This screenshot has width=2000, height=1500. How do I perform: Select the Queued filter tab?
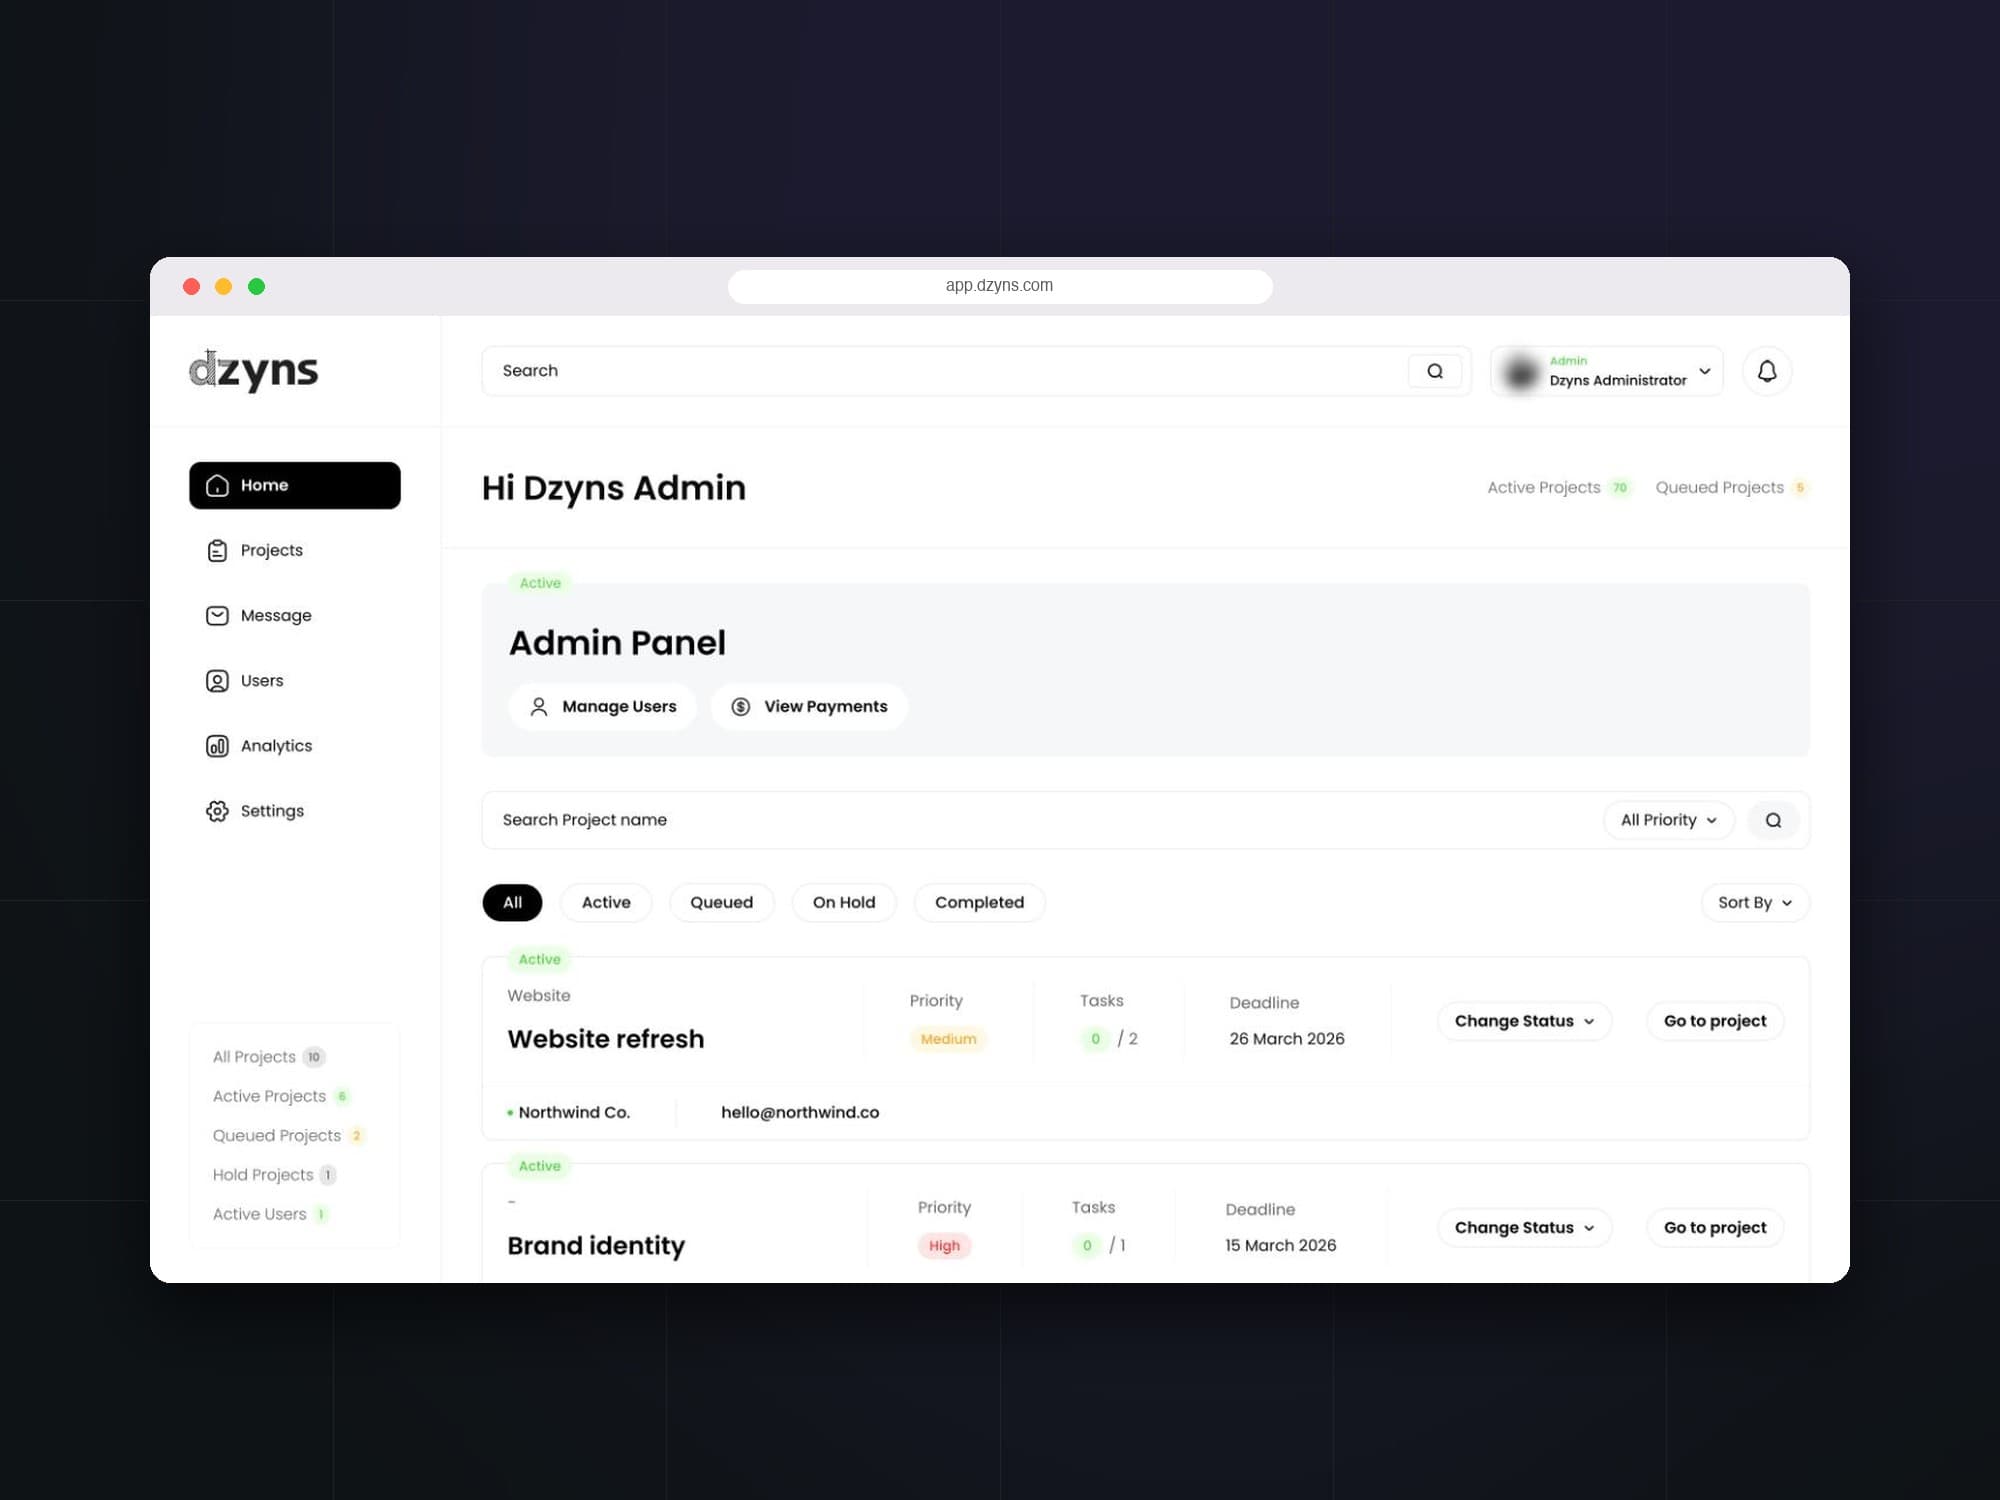(721, 903)
